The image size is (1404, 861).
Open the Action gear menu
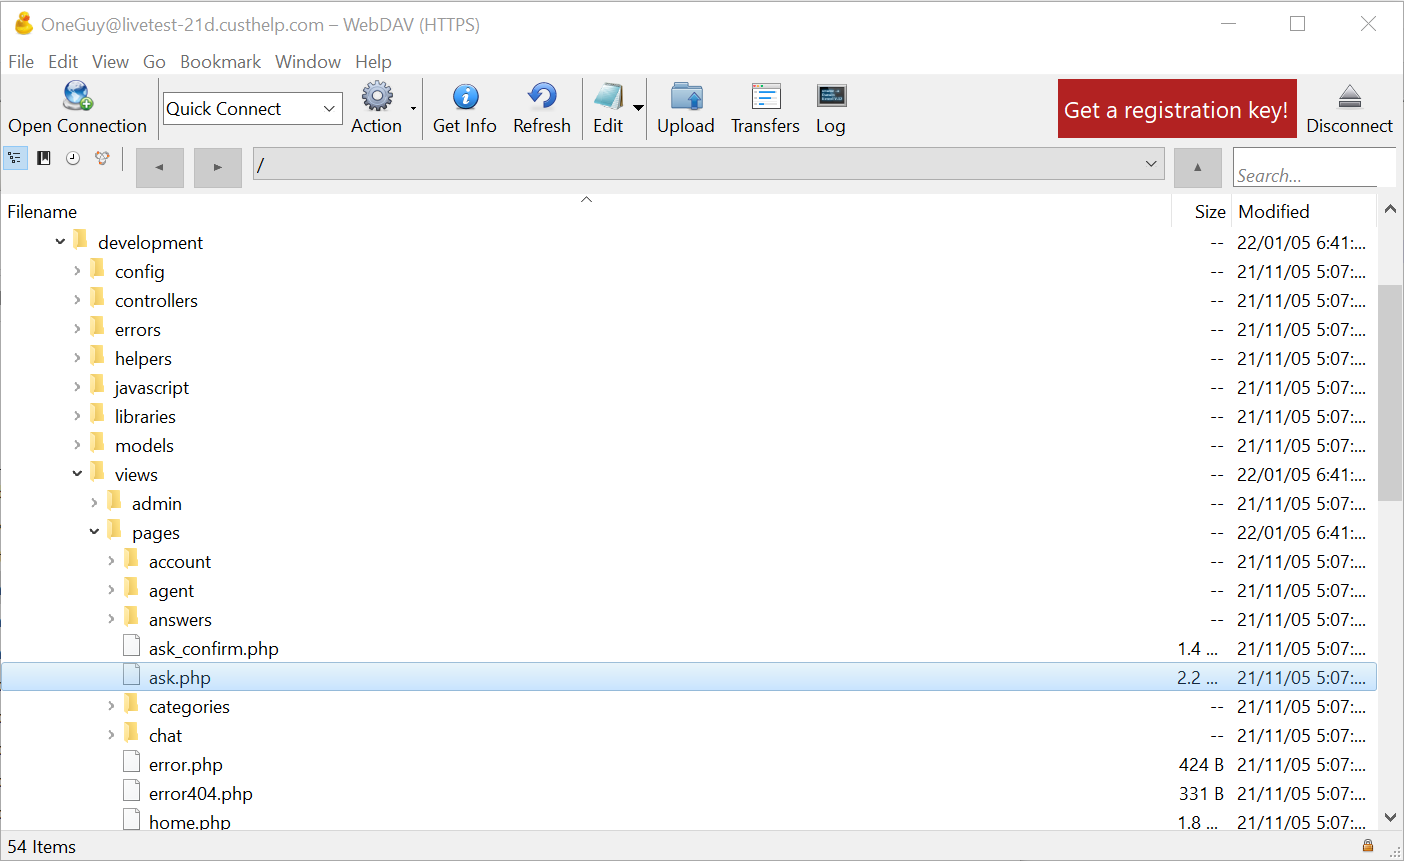pos(377,96)
